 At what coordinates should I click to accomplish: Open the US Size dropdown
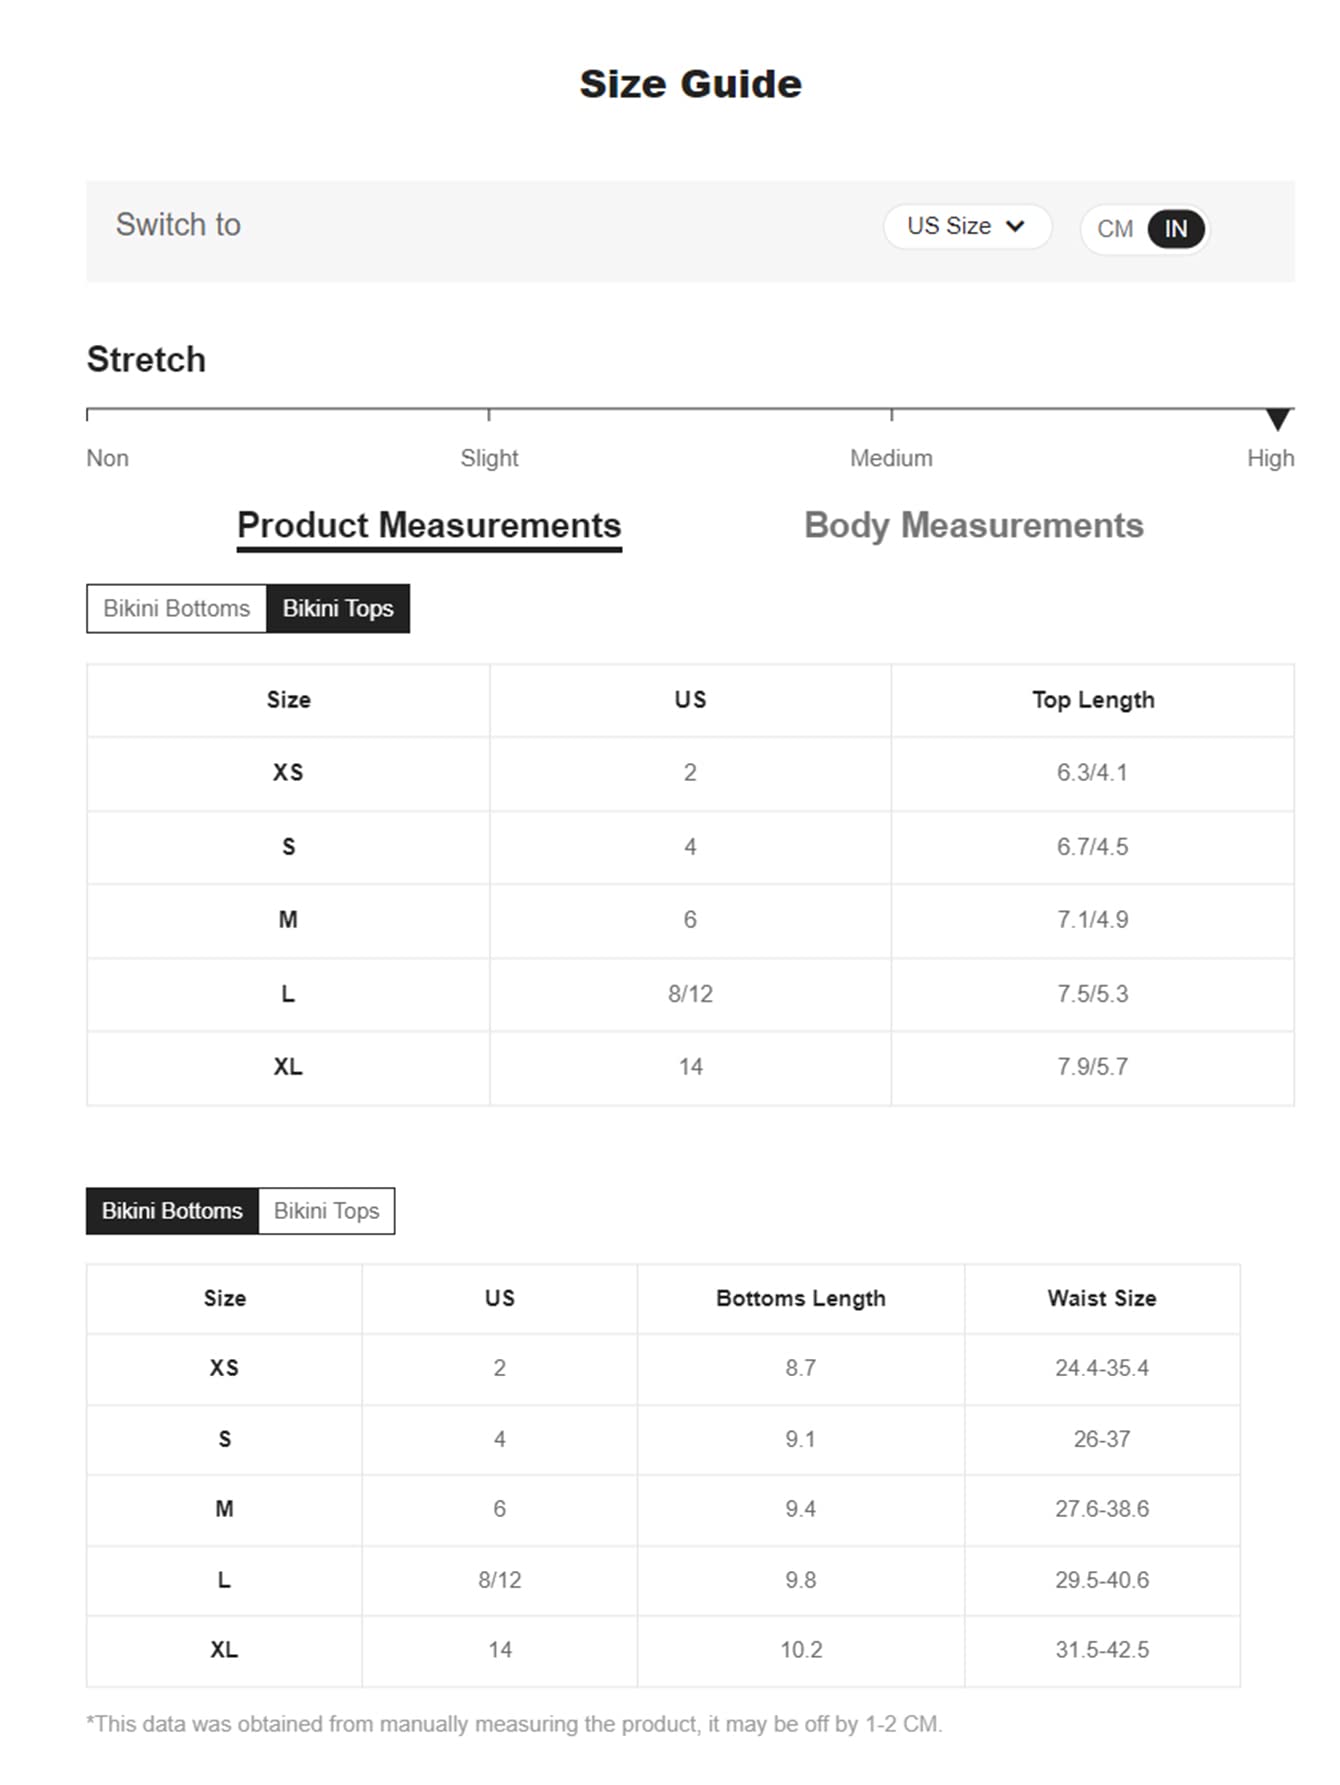965,226
